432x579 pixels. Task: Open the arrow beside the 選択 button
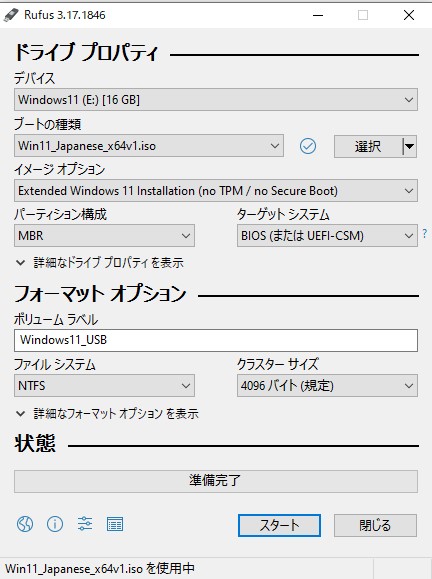[409, 147]
